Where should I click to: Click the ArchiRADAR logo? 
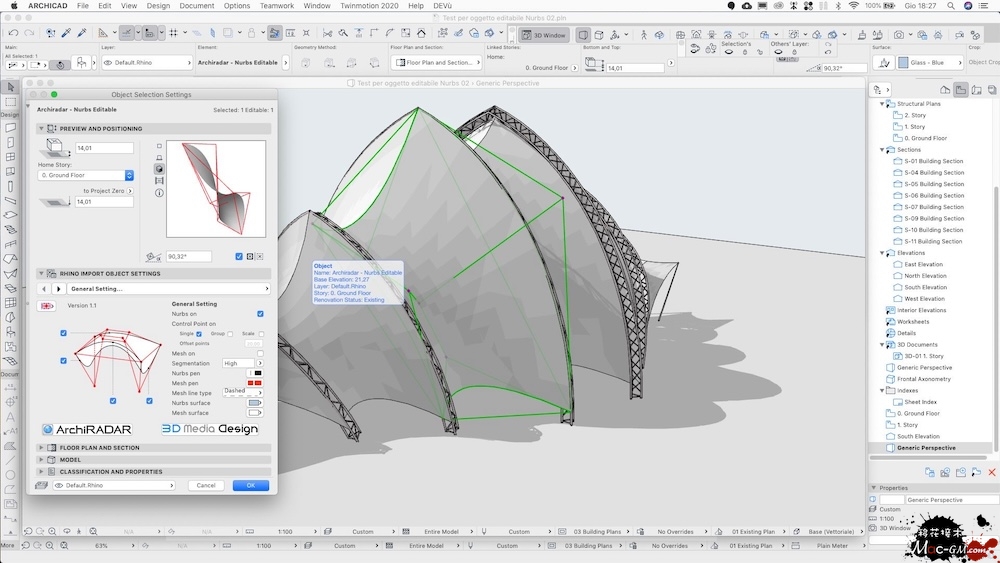tap(87, 429)
